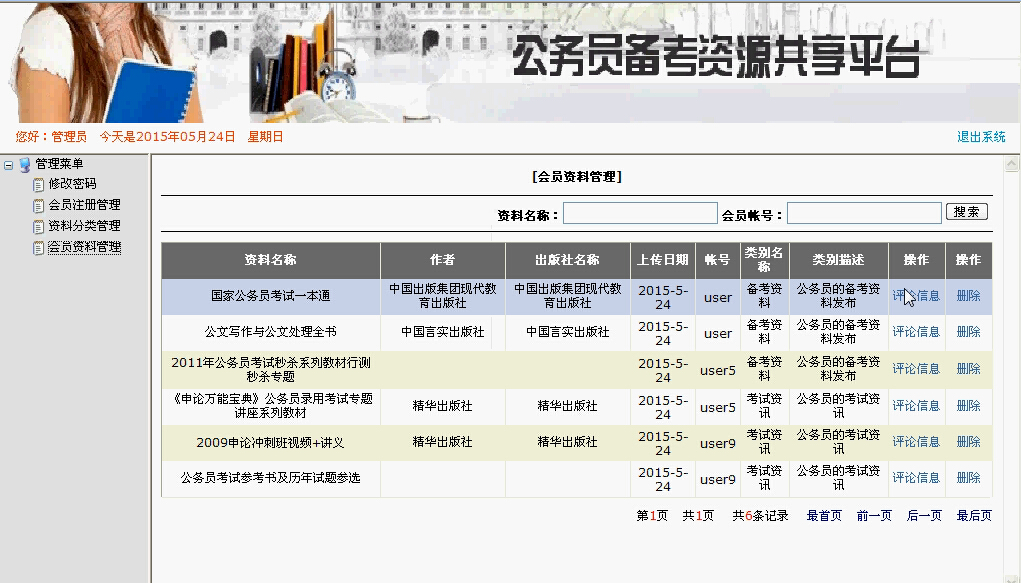This screenshot has width=1021, height=583.
Task: Open 会员注册管理 menu item
Action: pyautogui.click(x=85, y=205)
